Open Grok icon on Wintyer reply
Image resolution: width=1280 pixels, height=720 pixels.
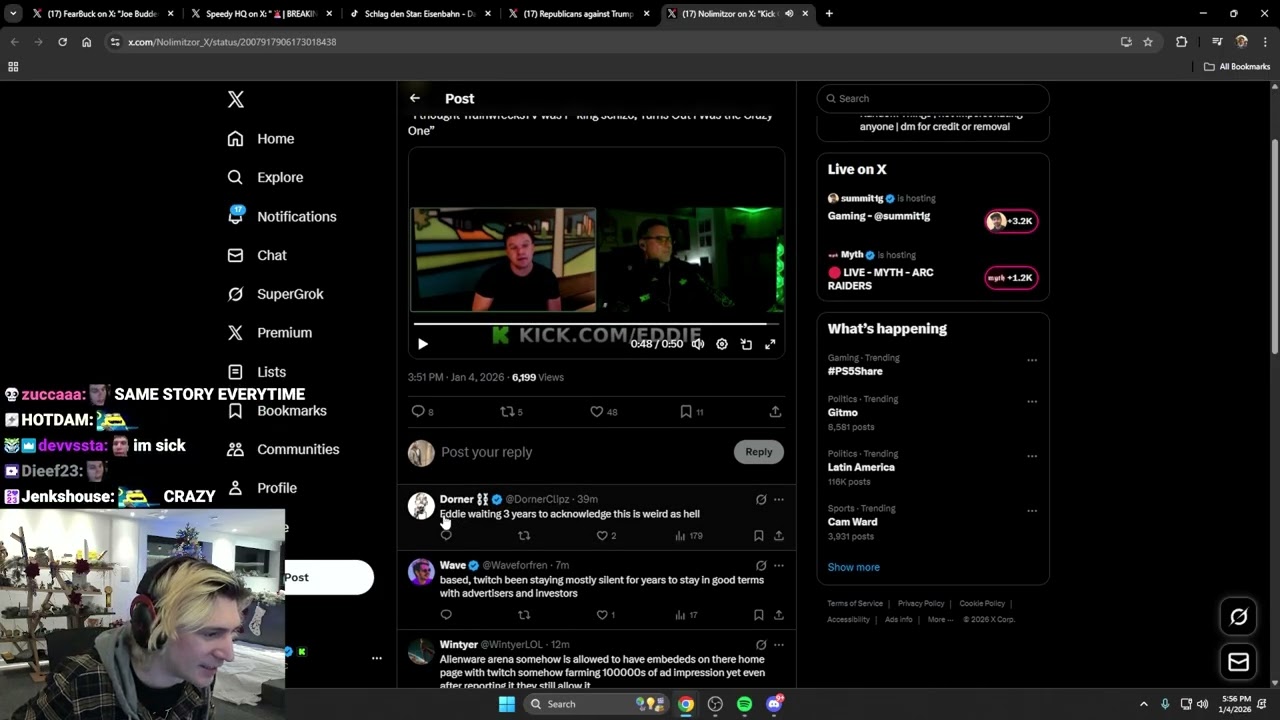pyautogui.click(x=761, y=645)
